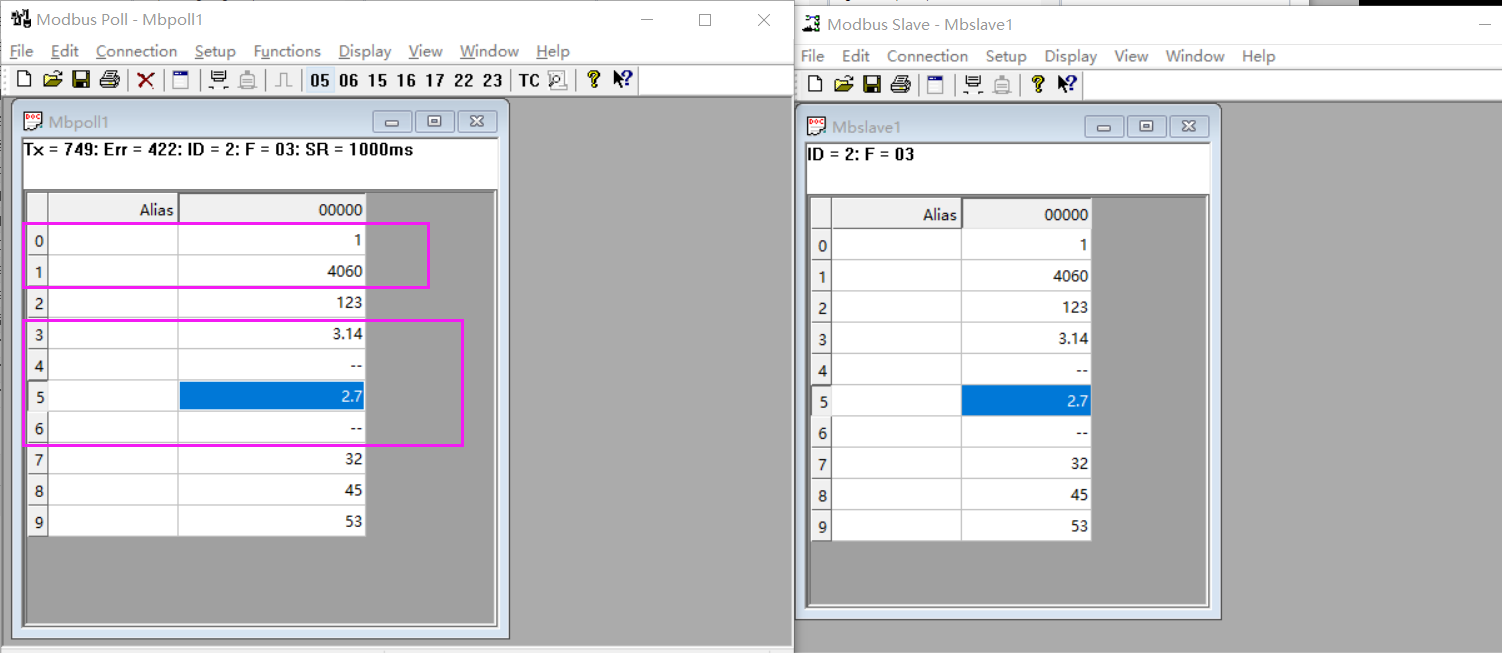
Task: Click Disconnect icon in Modbus Slave toolbar
Action: click(x=1001, y=84)
